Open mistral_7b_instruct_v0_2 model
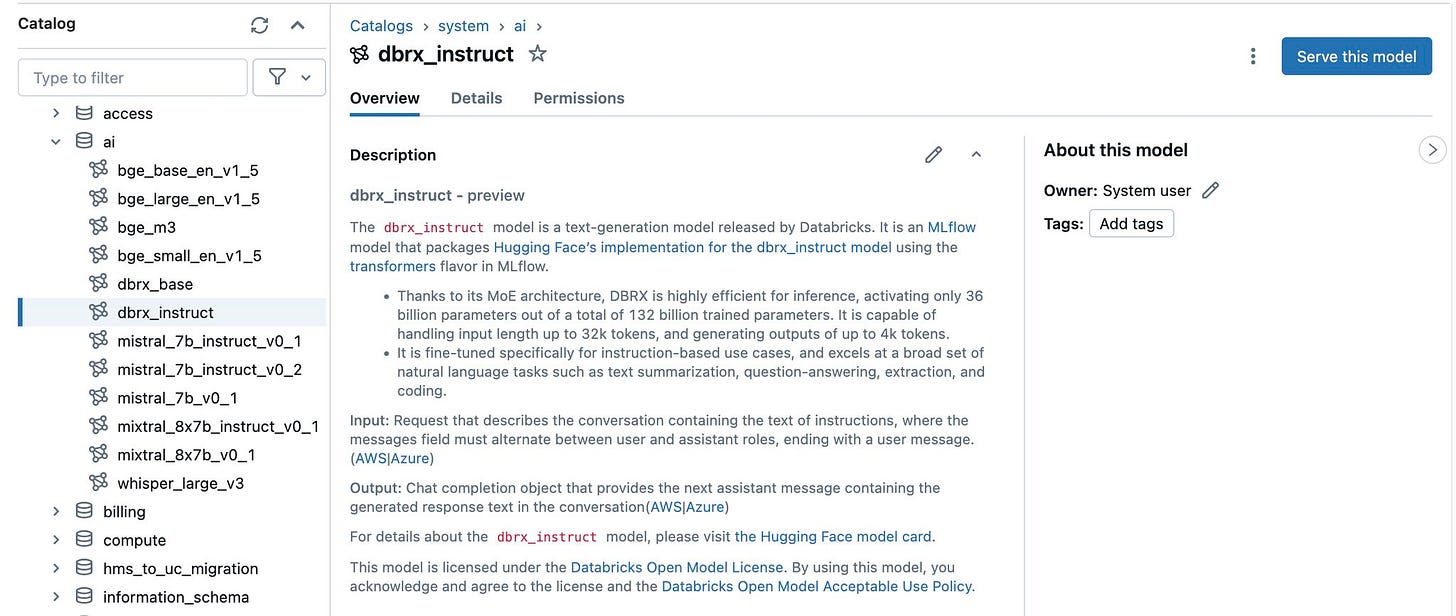The width and height of the screenshot is (1456, 616). [x=209, y=369]
